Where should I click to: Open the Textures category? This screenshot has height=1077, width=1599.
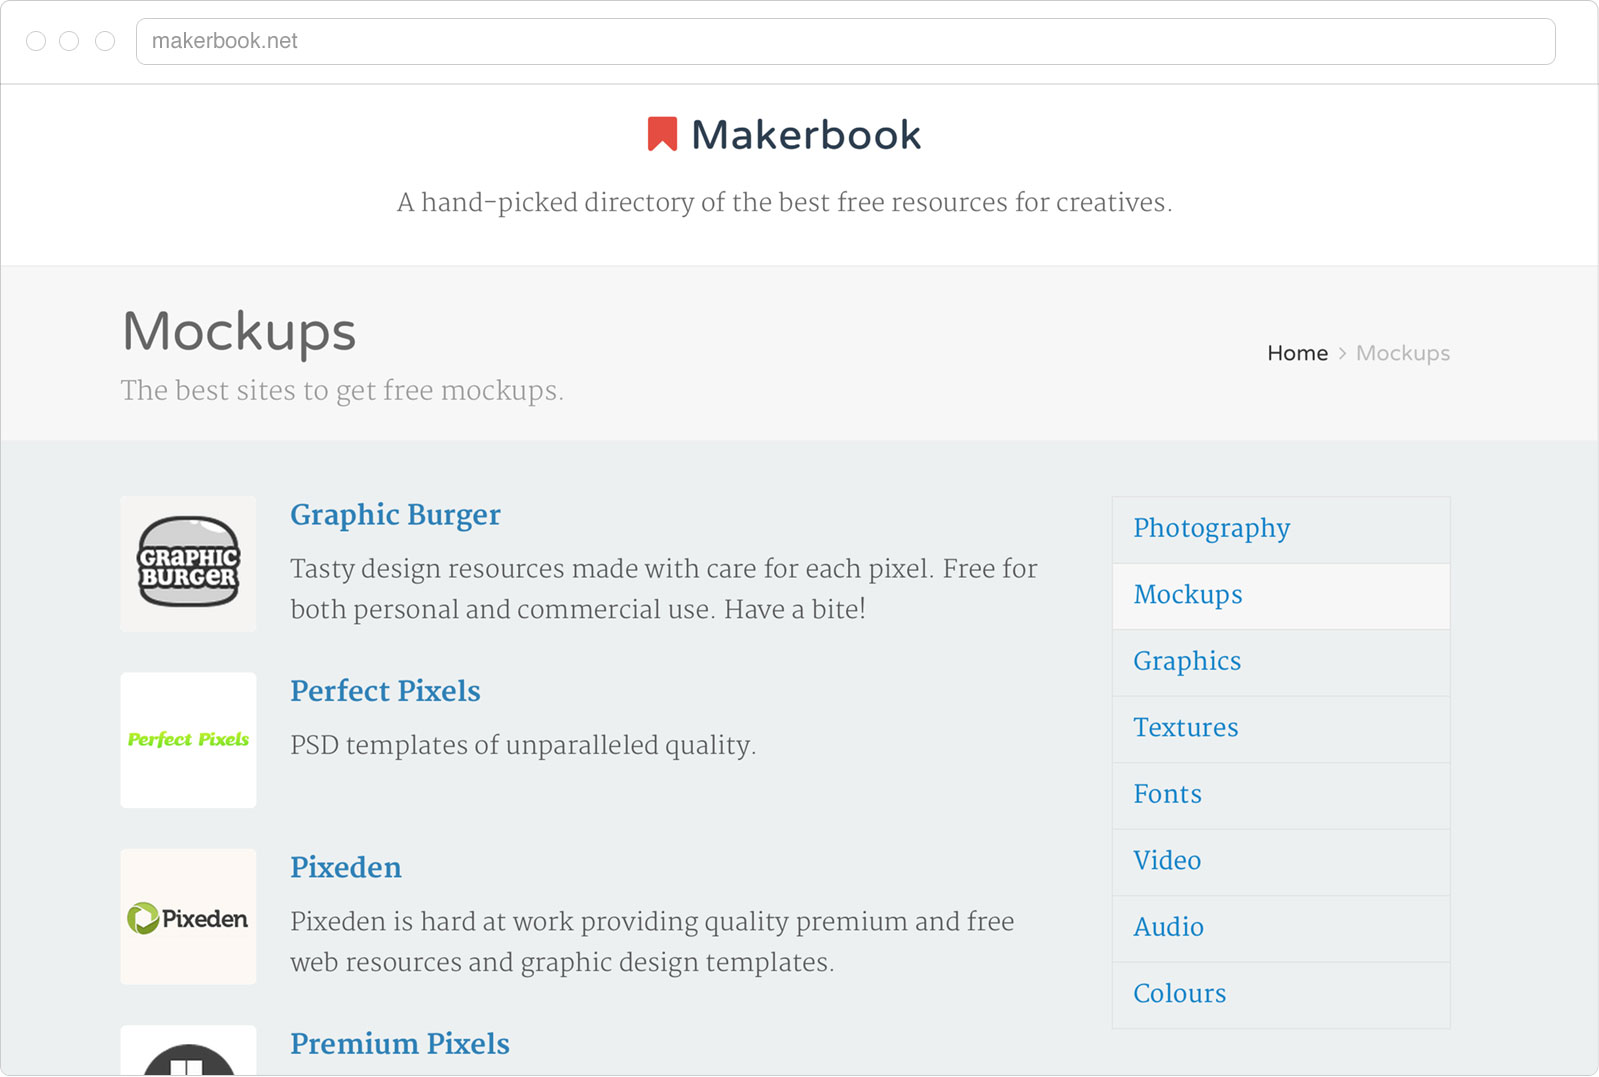(x=1186, y=728)
